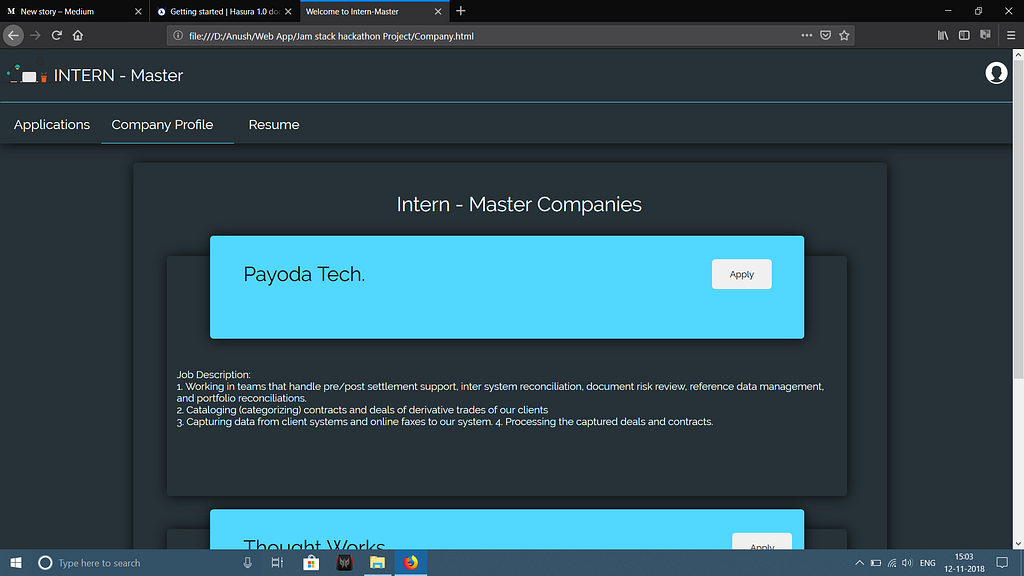Click scrollbar down arrow
Screen dimensions: 1024x576
pyautogui.click(x=1018, y=543)
